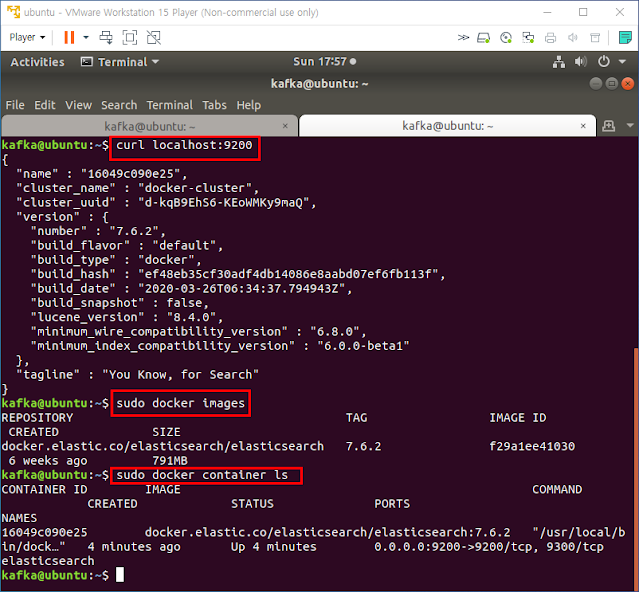639x592 pixels.
Task: Click the terminal cursor at the last prompt
Action: pyautogui.click(x=120, y=575)
